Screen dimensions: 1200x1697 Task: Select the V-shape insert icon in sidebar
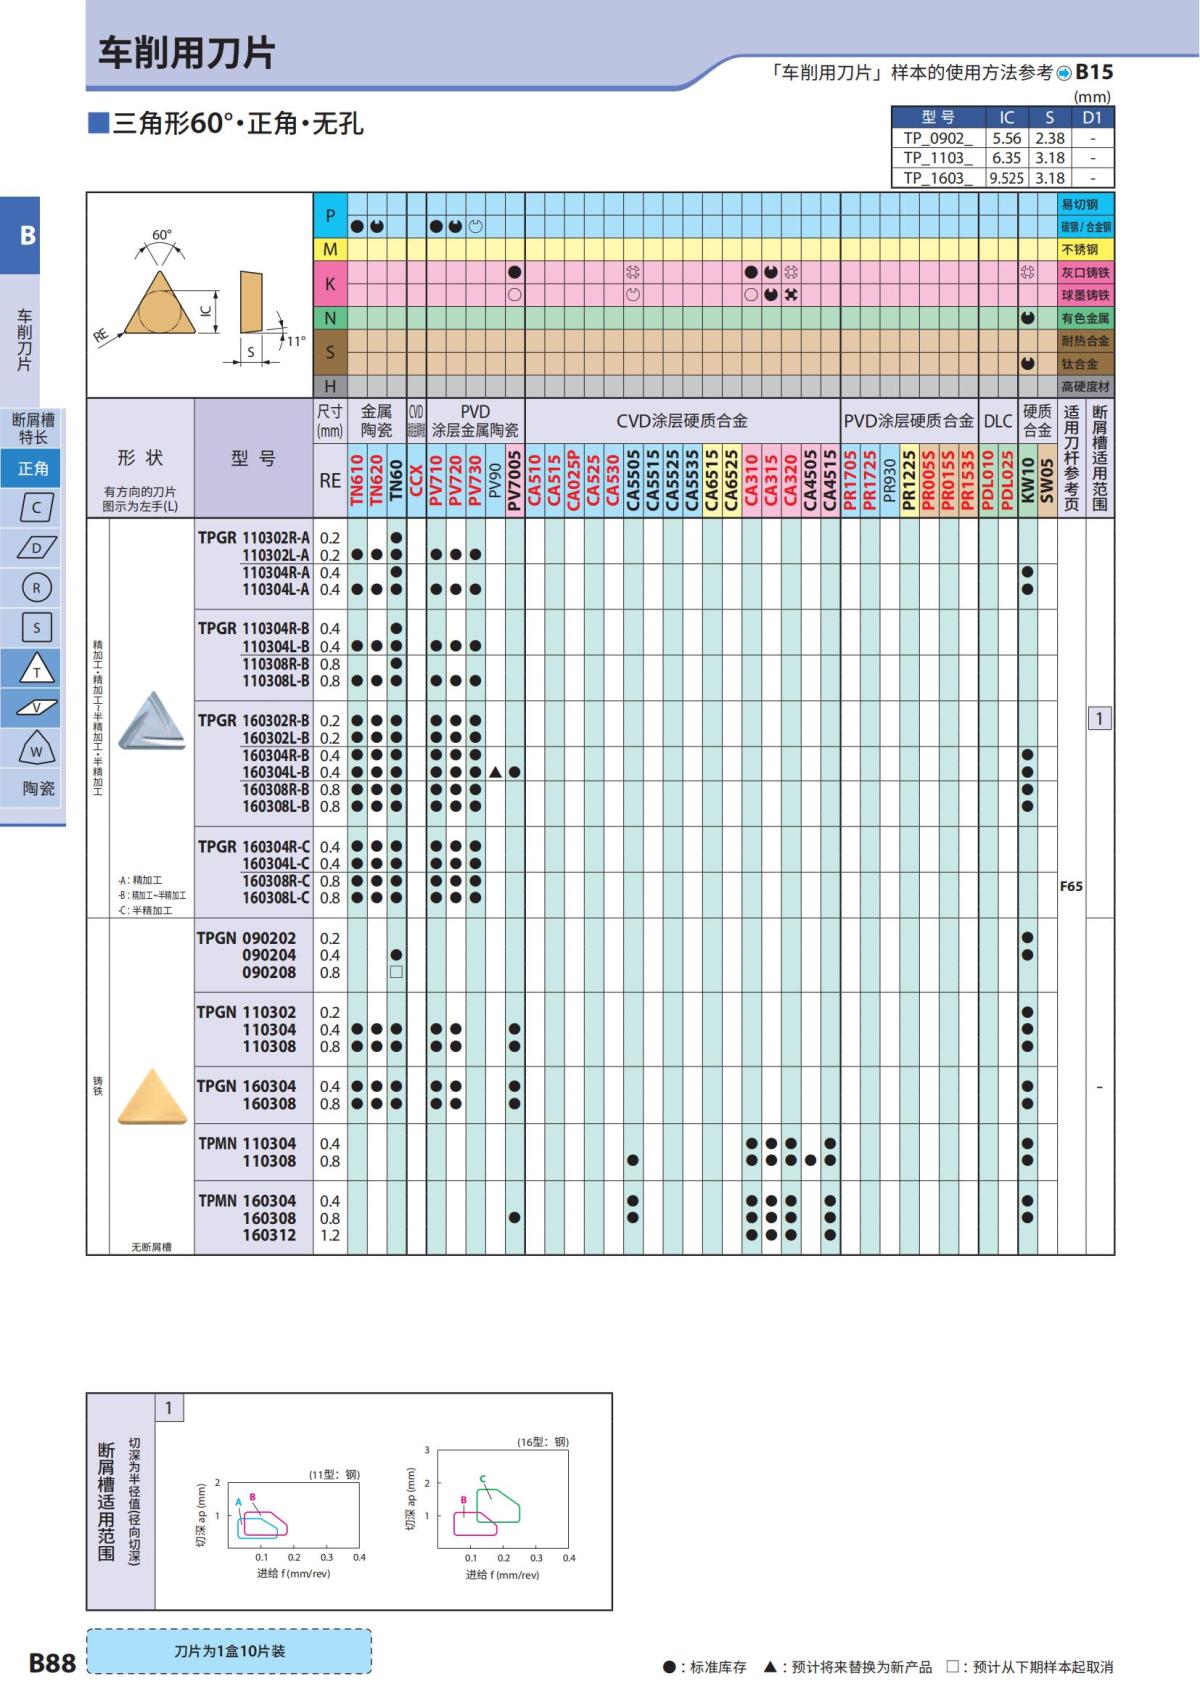(x=37, y=708)
